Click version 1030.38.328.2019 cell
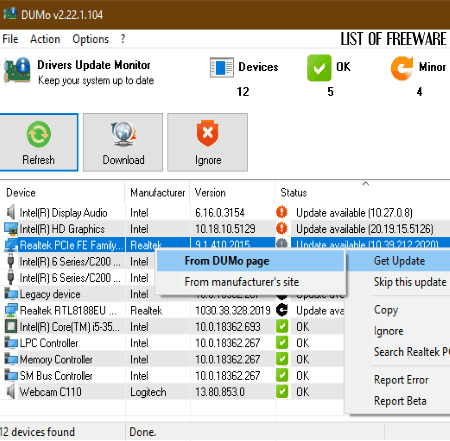 click(x=233, y=310)
